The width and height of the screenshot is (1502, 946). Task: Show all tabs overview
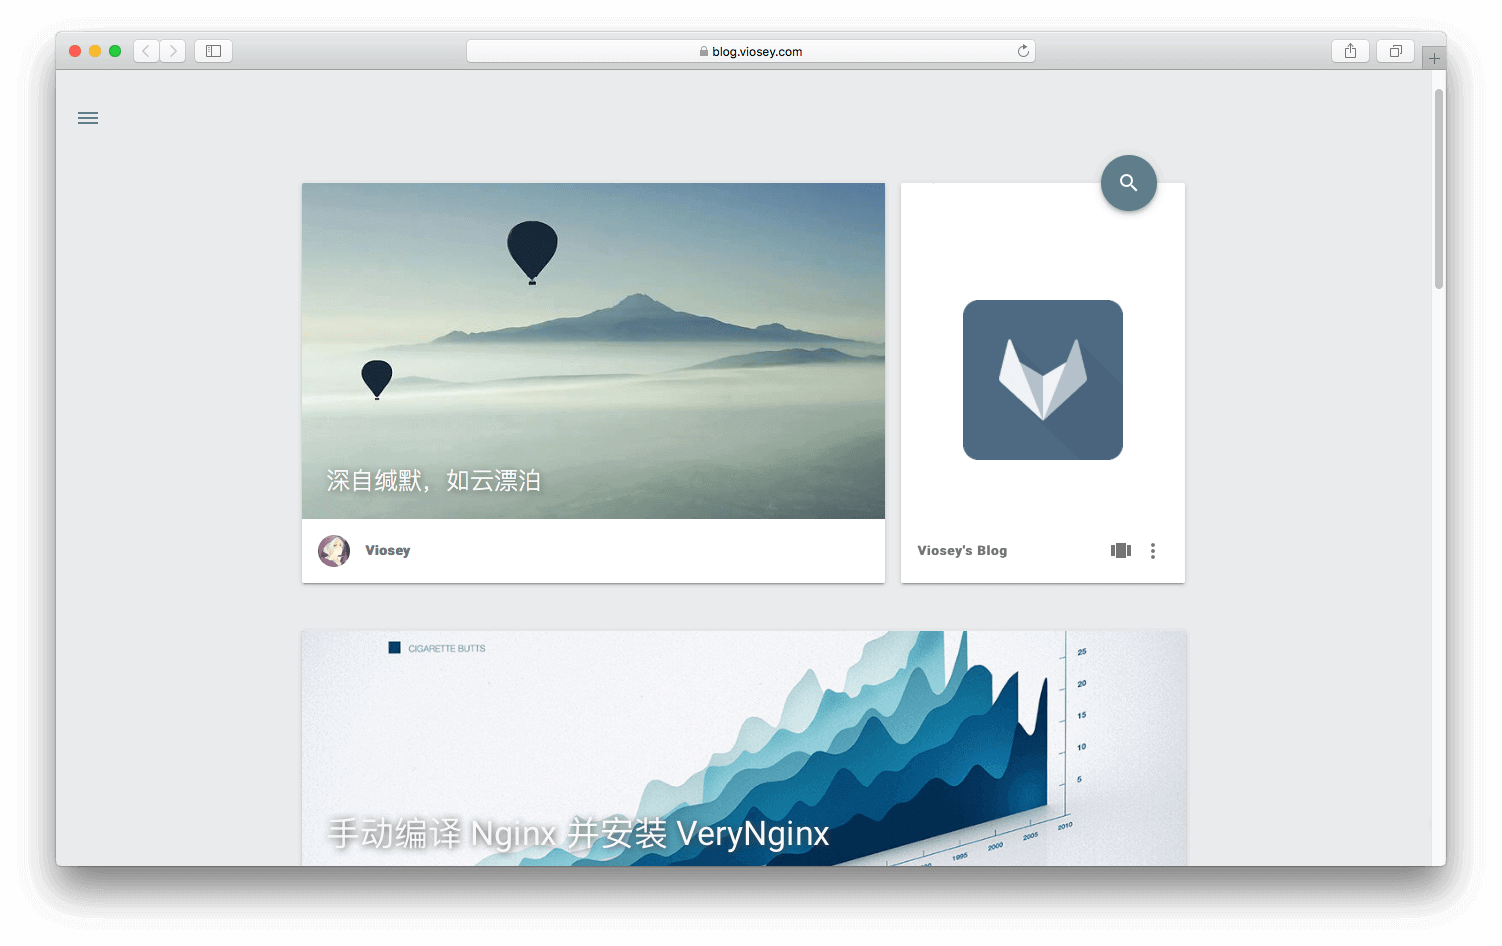coord(1395,51)
